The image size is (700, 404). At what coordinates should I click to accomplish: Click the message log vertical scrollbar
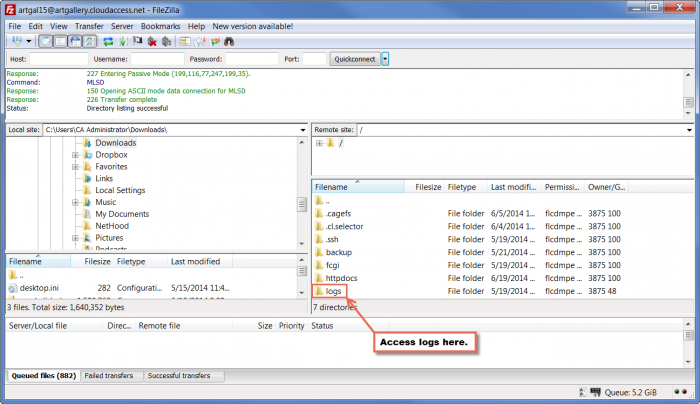tap(688, 94)
